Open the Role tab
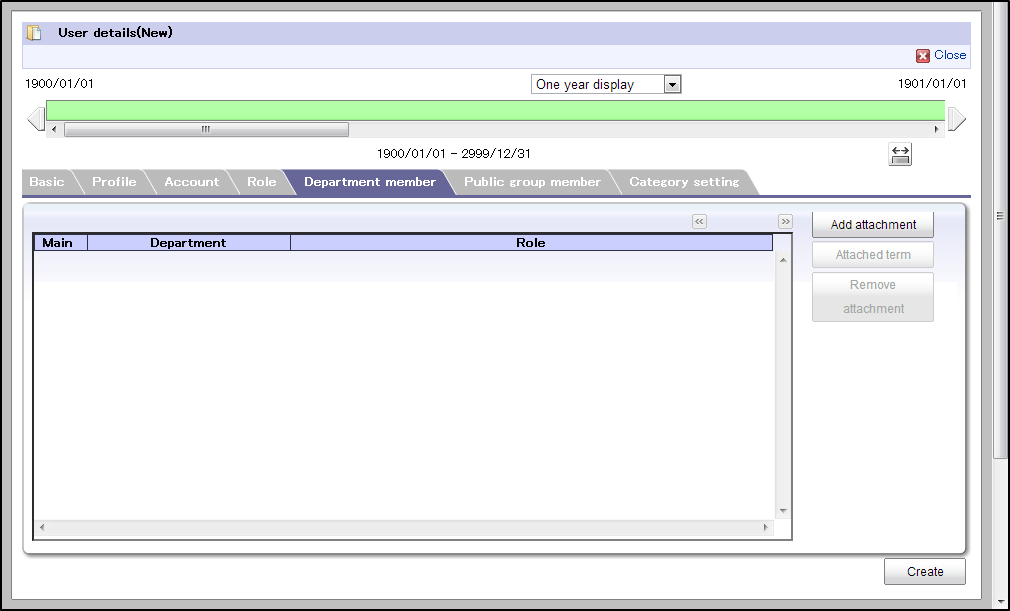This screenshot has width=1010, height=611. (x=262, y=182)
